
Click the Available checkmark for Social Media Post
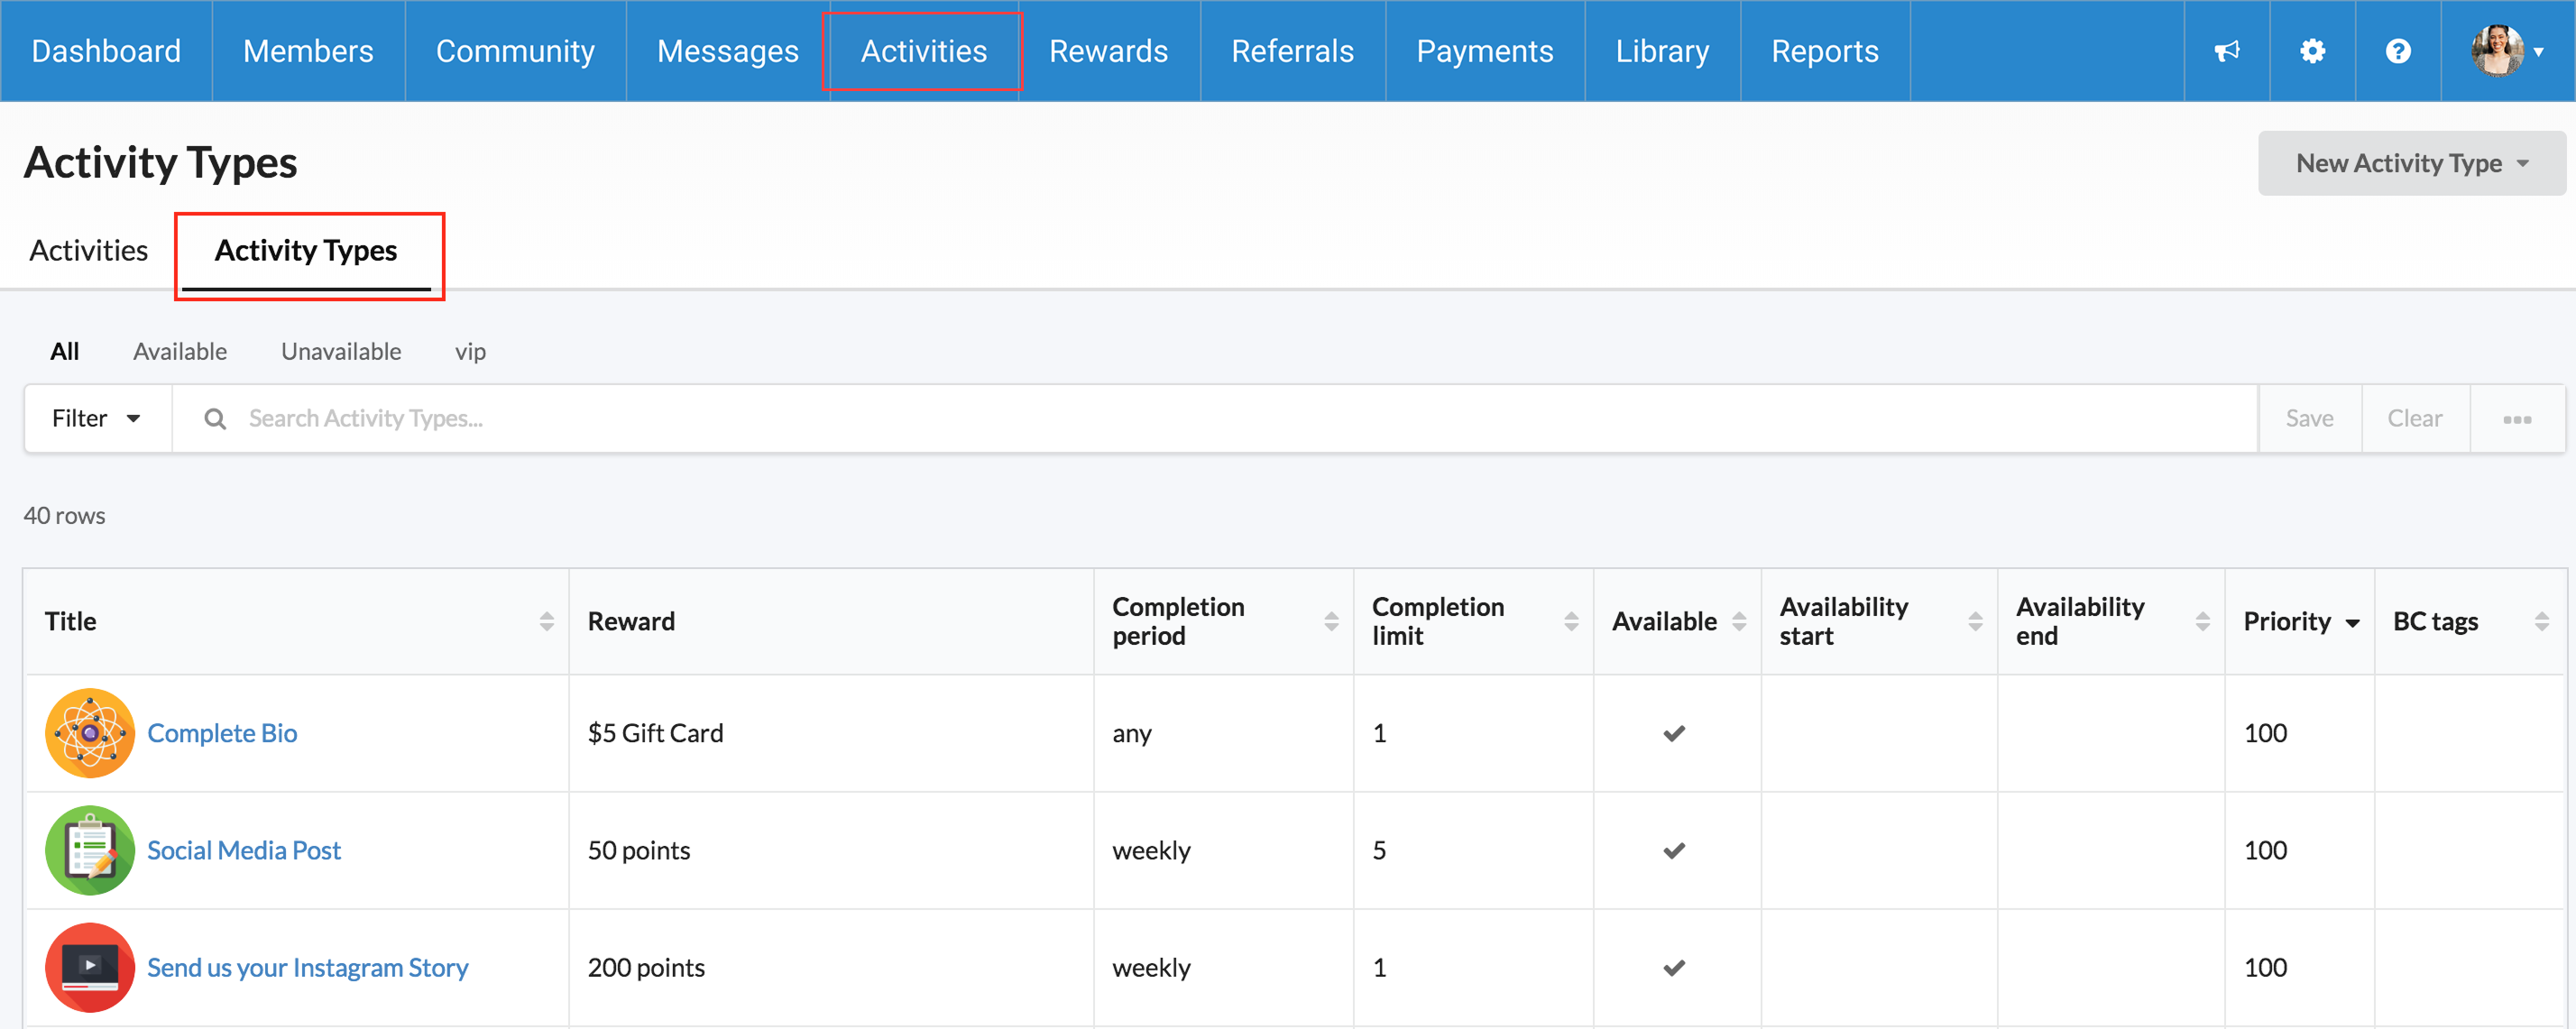pos(1674,850)
